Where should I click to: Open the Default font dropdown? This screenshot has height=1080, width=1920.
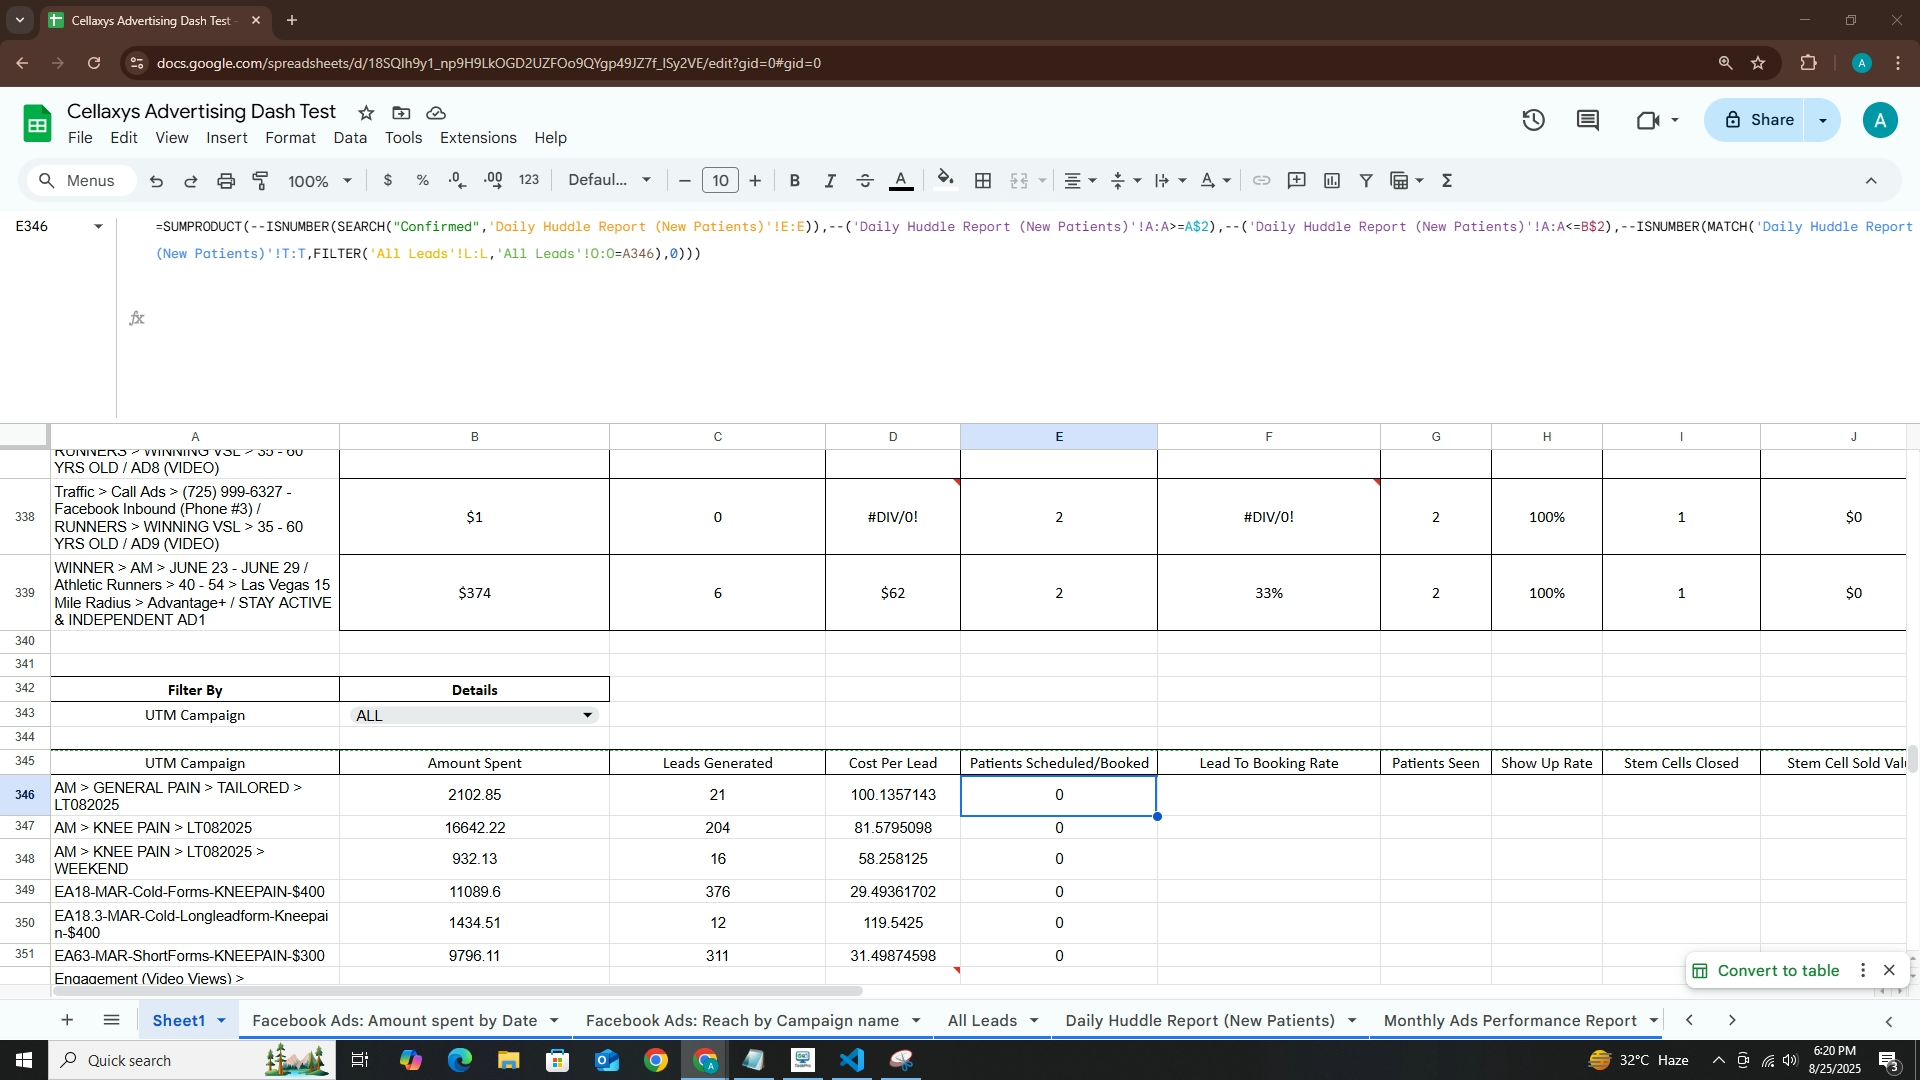(x=610, y=181)
